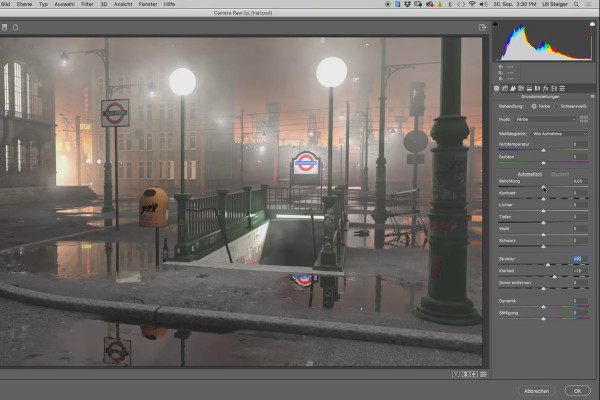
Task: Click the Kontrast slider handle
Action: click(x=543, y=199)
